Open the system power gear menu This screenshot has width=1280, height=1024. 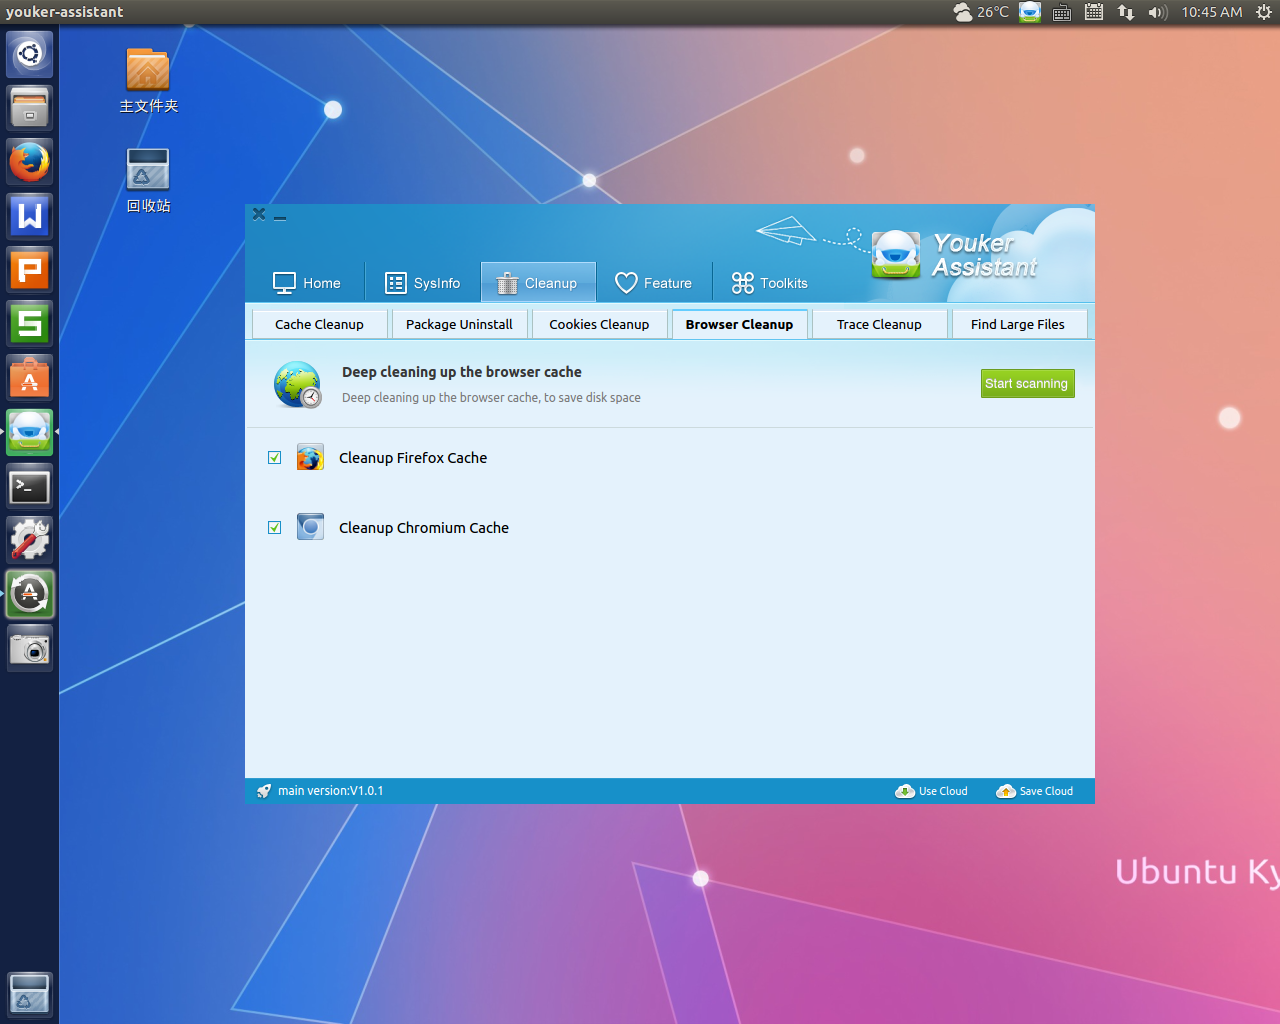click(1263, 12)
